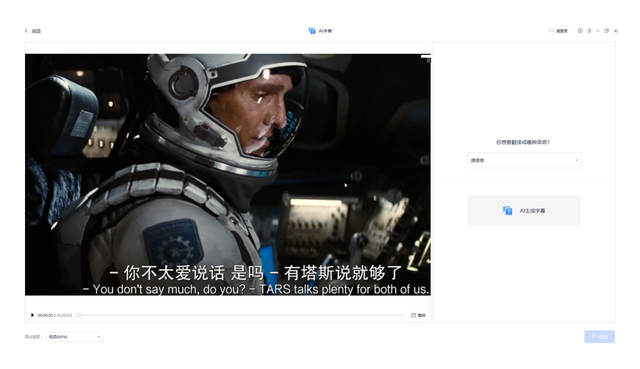Click the 你想要翻译成哪种语言? prompt text
This screenshot has height=369, width=640.
tap(523, 142)
